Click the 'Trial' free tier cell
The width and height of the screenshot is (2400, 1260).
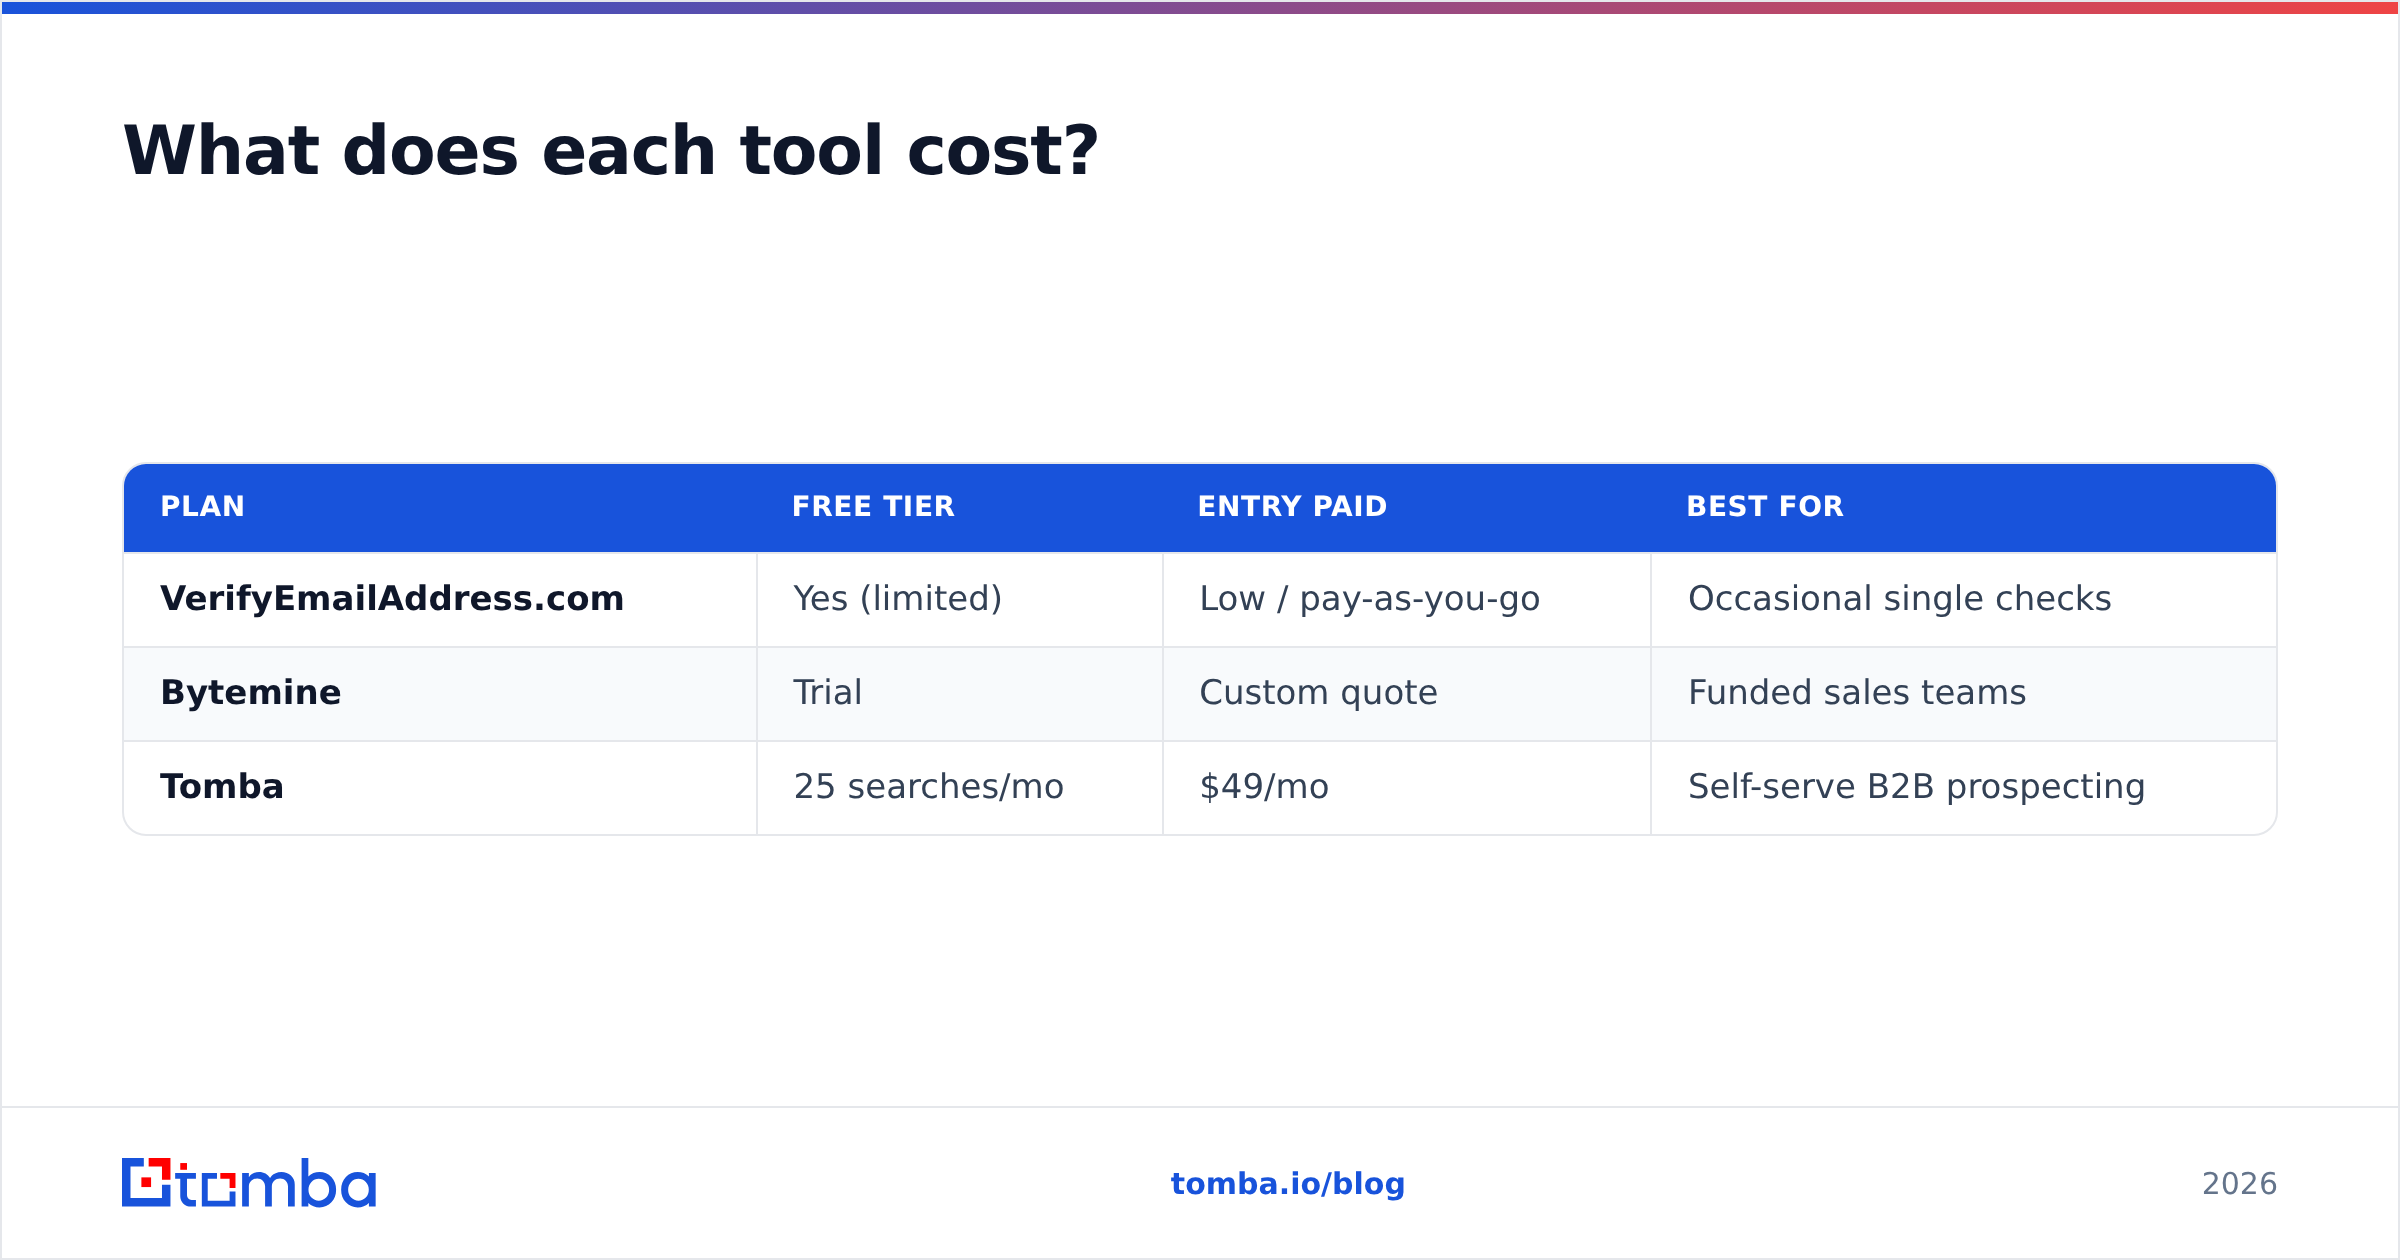[960, 693]
